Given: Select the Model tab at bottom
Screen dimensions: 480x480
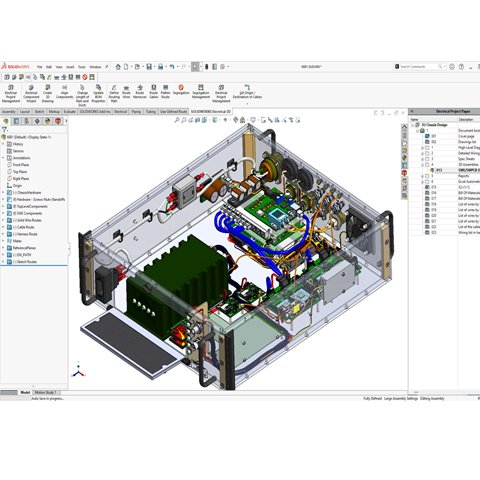Looking at the screenshot, I should pos(25,393).
